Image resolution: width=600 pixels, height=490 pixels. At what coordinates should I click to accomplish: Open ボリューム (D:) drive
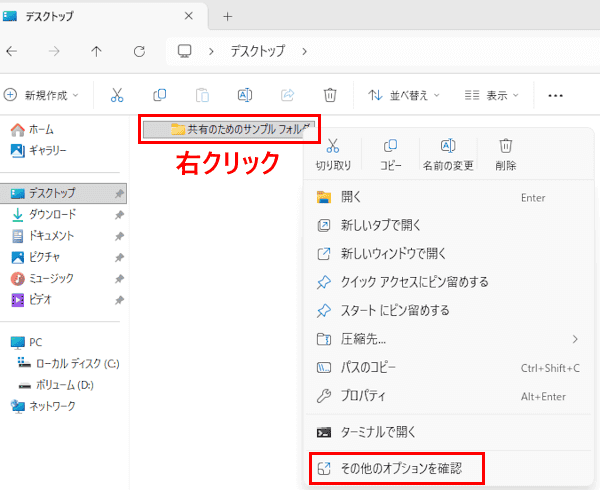[56, 385]
